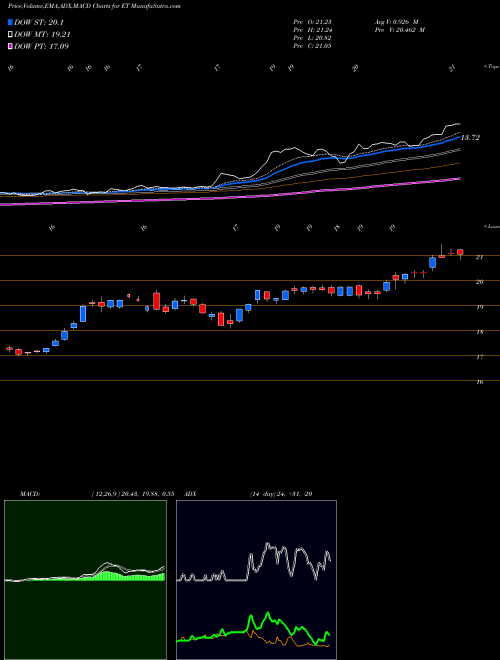
Task: Click the 'Pre V: 20.462 M' value
Action: coord(399,30)
